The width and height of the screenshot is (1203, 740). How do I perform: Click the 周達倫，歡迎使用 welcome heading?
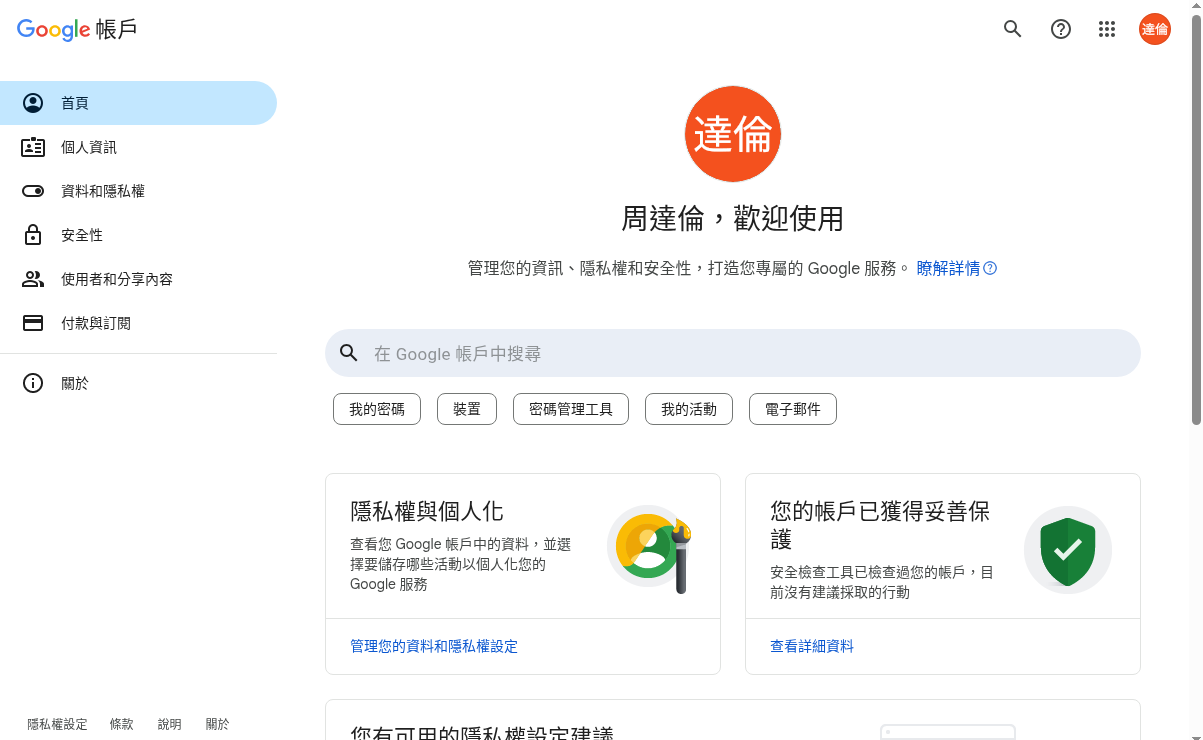733,218
